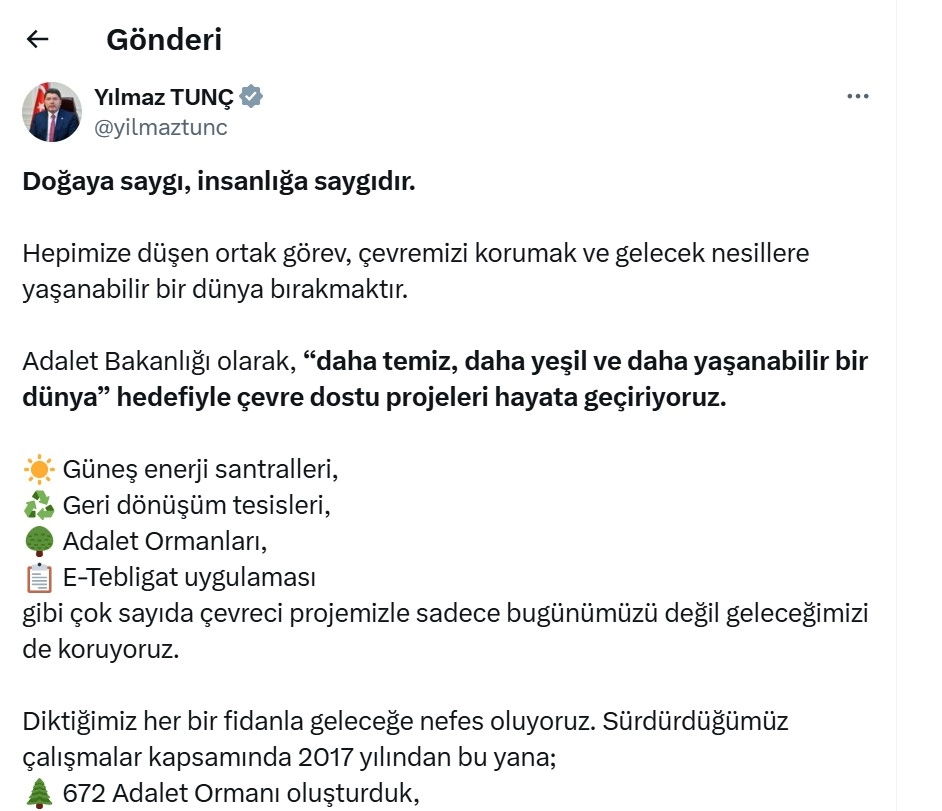Click the blue verified badge
Screen dimensions: 942x811
tap(251, 97)
